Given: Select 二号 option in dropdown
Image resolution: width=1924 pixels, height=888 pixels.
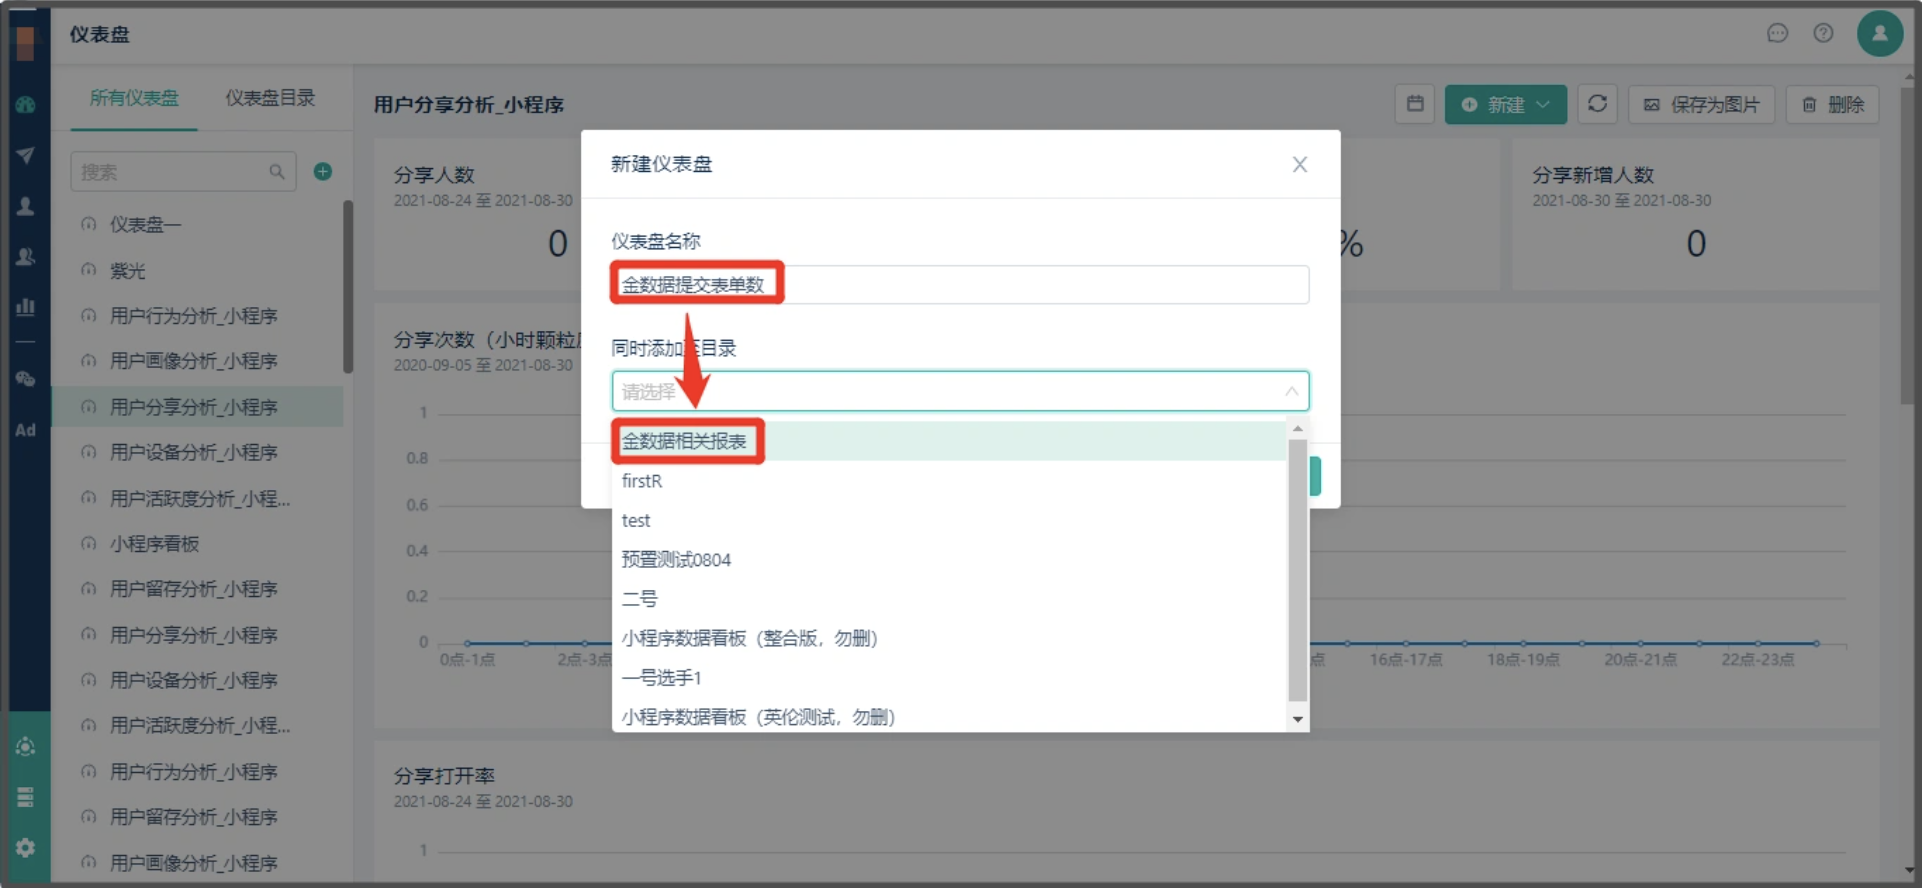Looking at the screenshot, I should [949, 599].
